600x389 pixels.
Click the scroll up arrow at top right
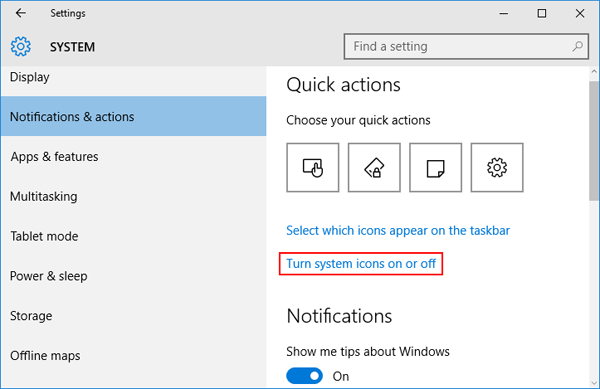[x=594, y=72]
